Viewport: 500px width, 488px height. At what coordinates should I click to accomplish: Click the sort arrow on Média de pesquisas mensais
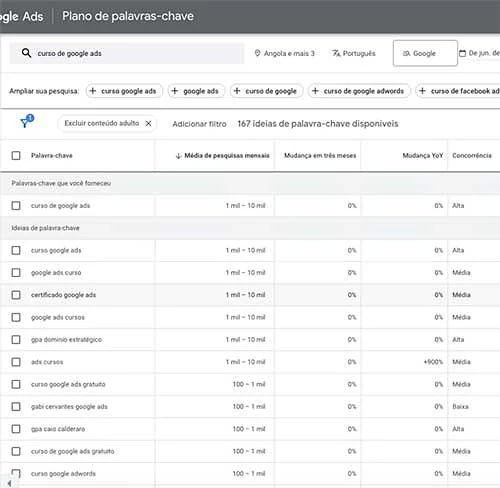point(179,156)
